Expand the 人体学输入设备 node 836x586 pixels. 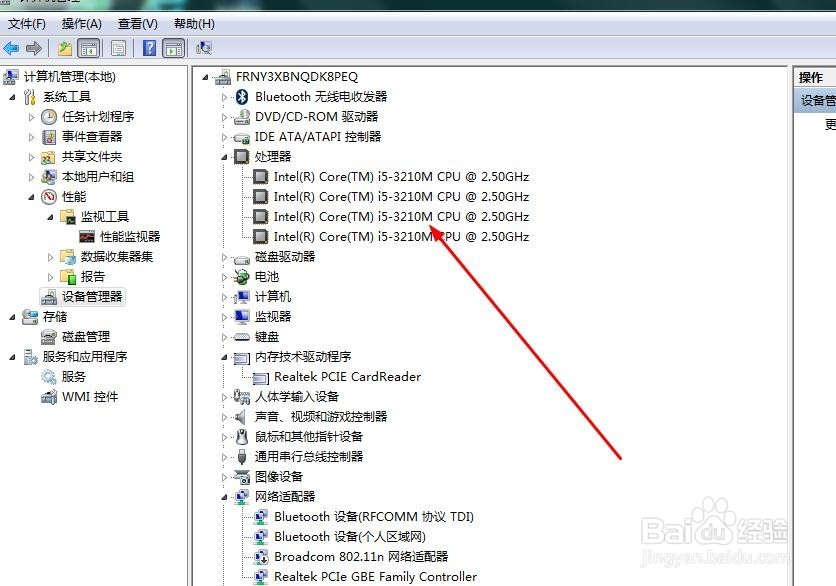pos(224,397)
